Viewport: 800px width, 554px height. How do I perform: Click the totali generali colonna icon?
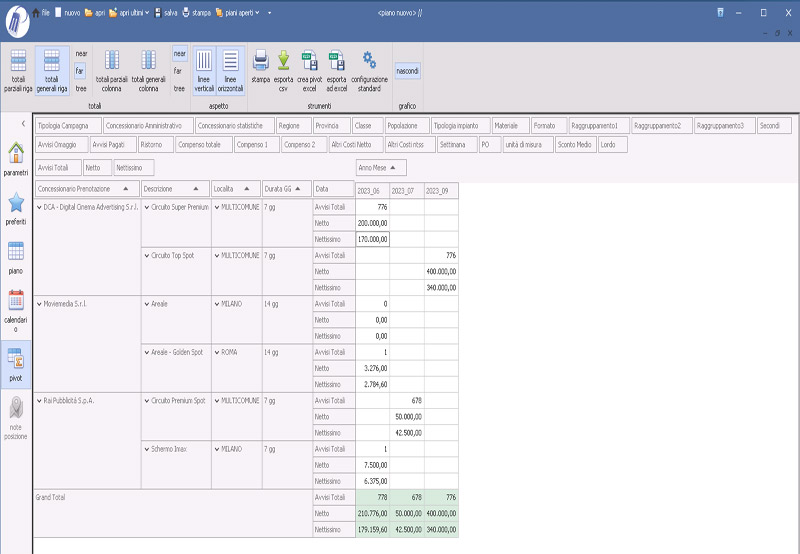pos(148,68)
